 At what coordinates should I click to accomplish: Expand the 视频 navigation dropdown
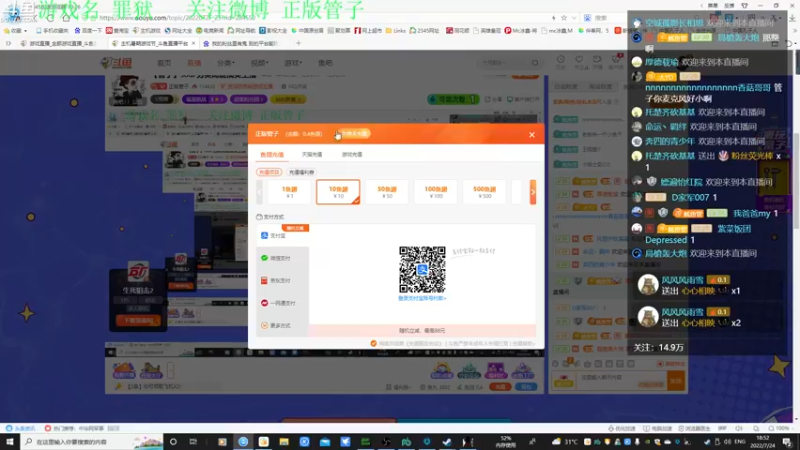(259, 63)
